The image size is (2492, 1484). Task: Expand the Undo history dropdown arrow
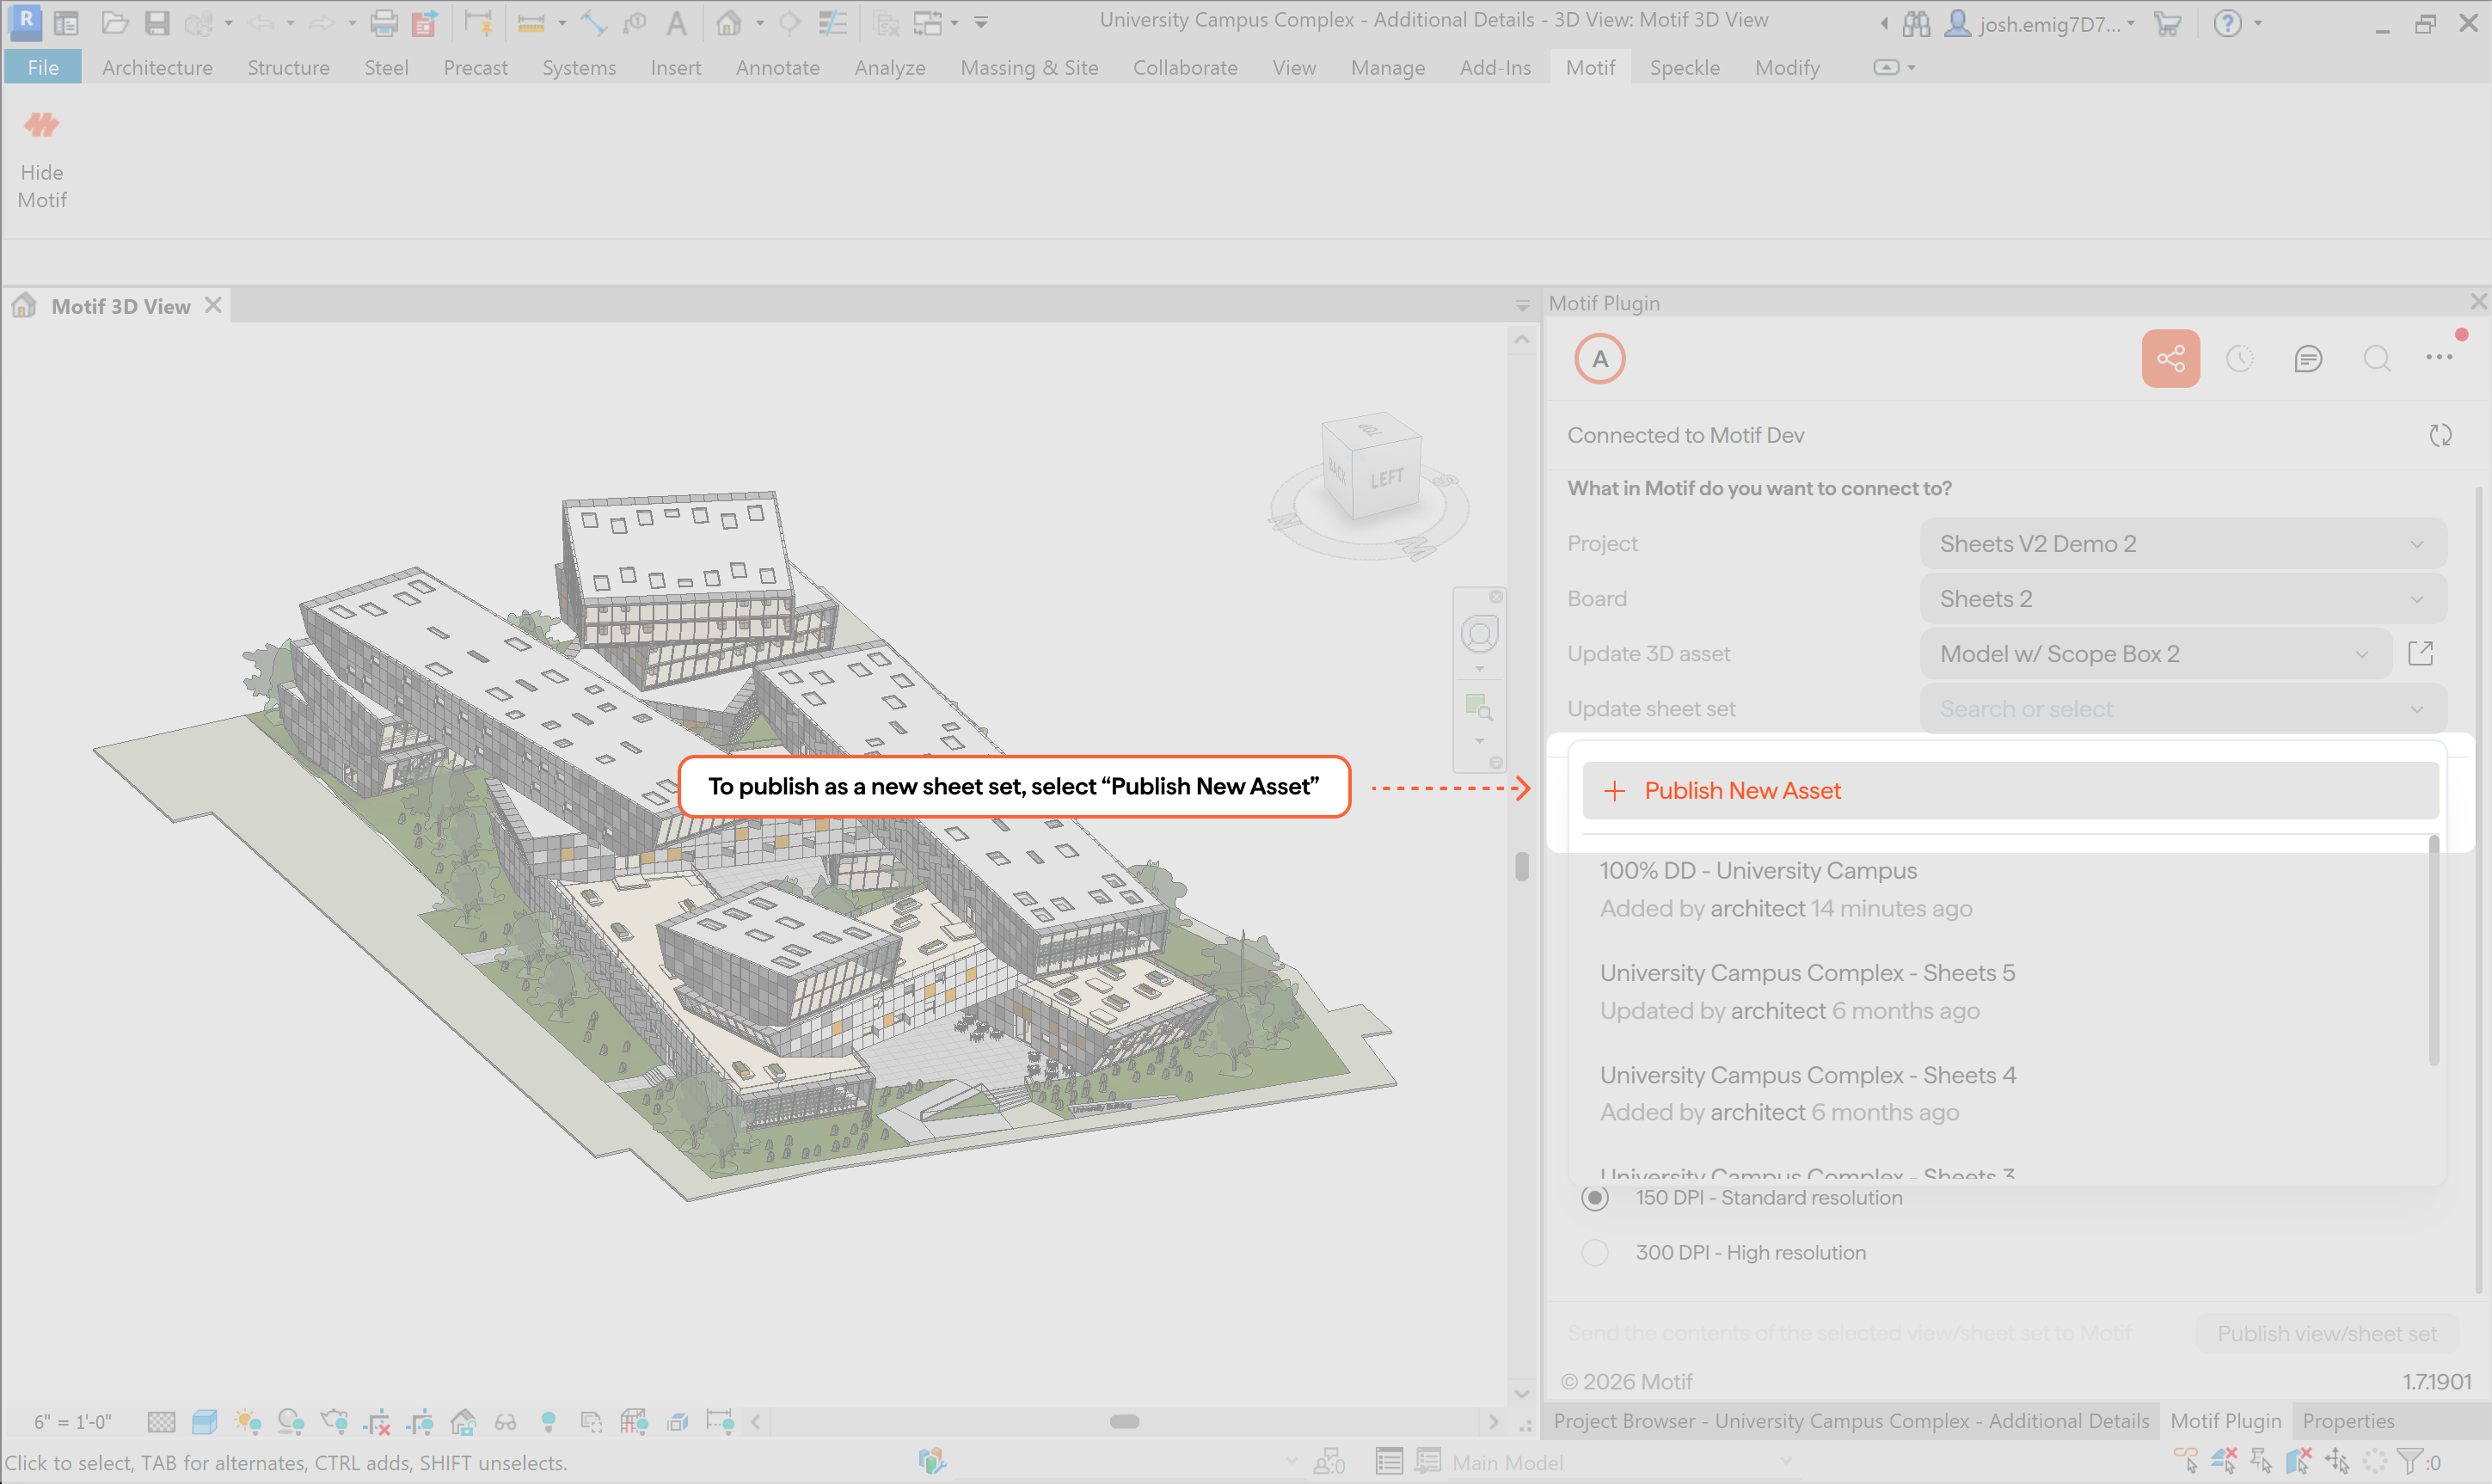(x=290, y=23)
